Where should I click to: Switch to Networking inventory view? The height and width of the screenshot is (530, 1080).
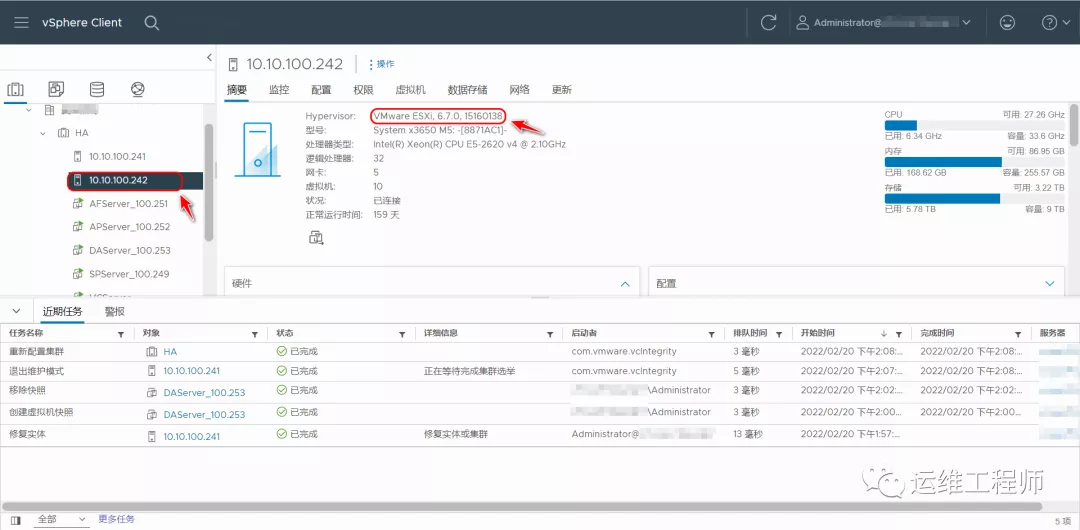[138, 90]
